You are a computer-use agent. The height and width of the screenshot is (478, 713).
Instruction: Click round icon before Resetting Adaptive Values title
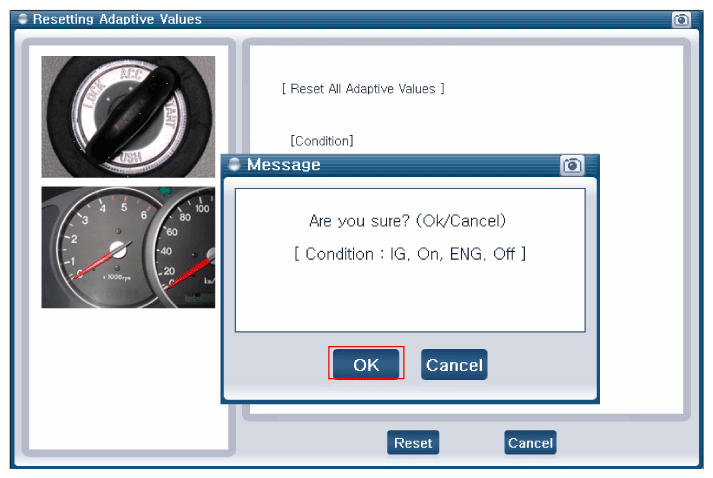point(23,19)
